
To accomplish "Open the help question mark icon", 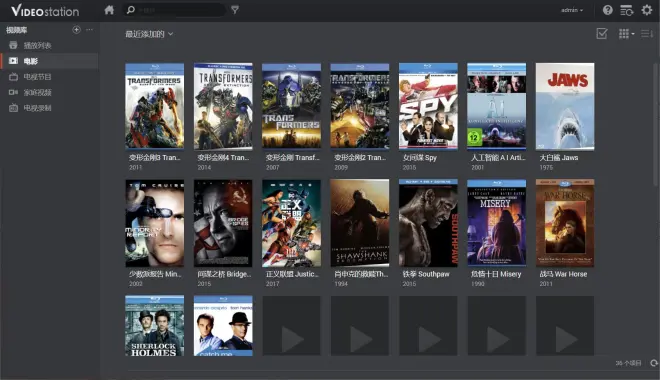I will coord(607,10).
